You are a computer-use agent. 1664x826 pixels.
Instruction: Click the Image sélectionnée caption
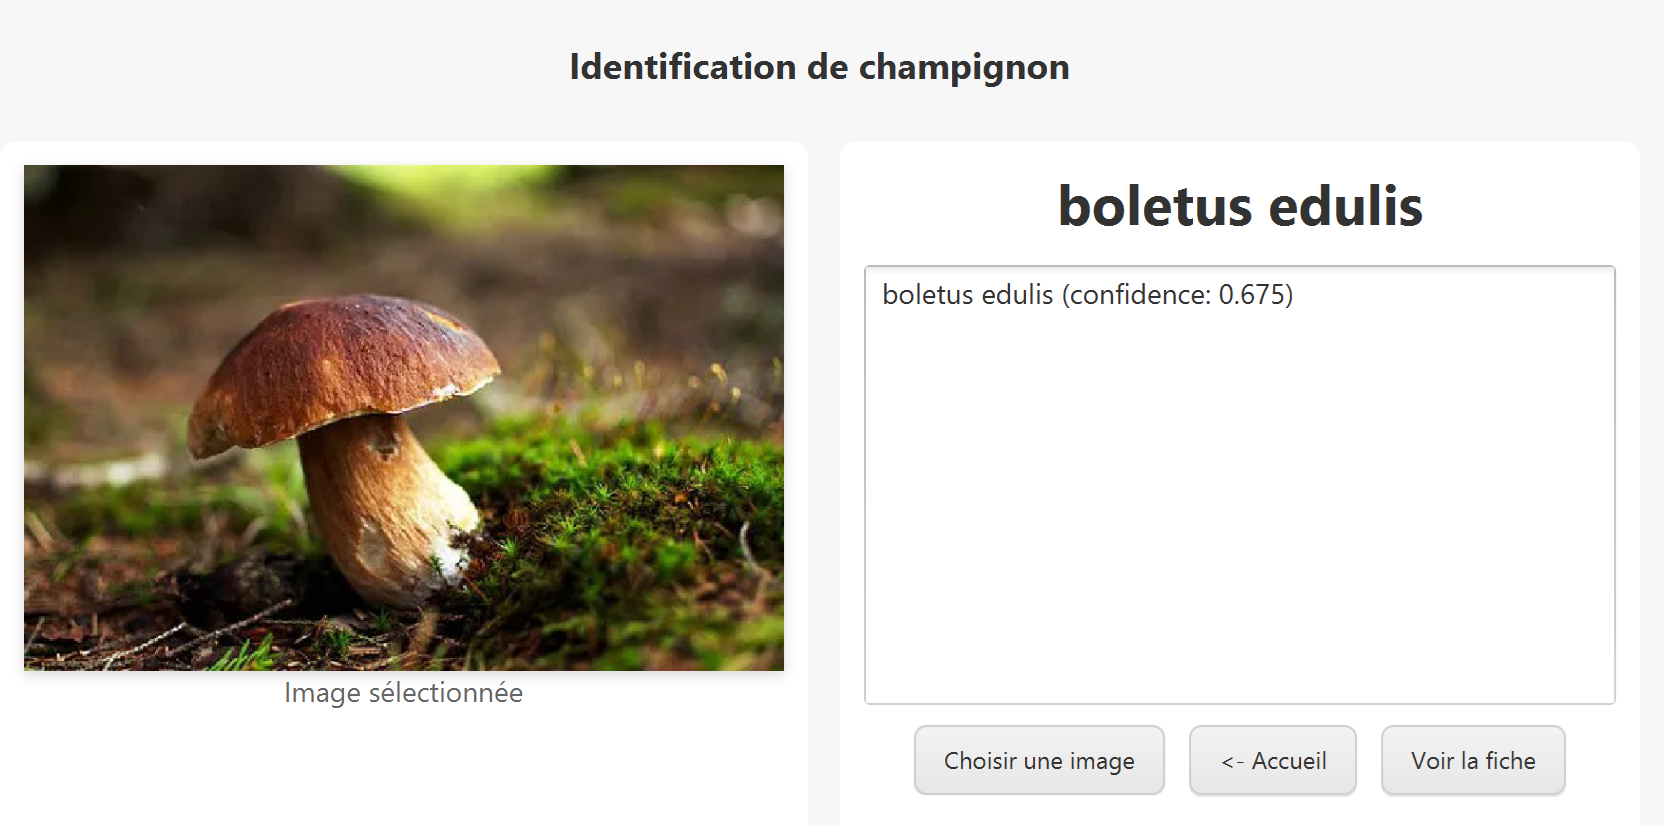[x=403, y=693]
